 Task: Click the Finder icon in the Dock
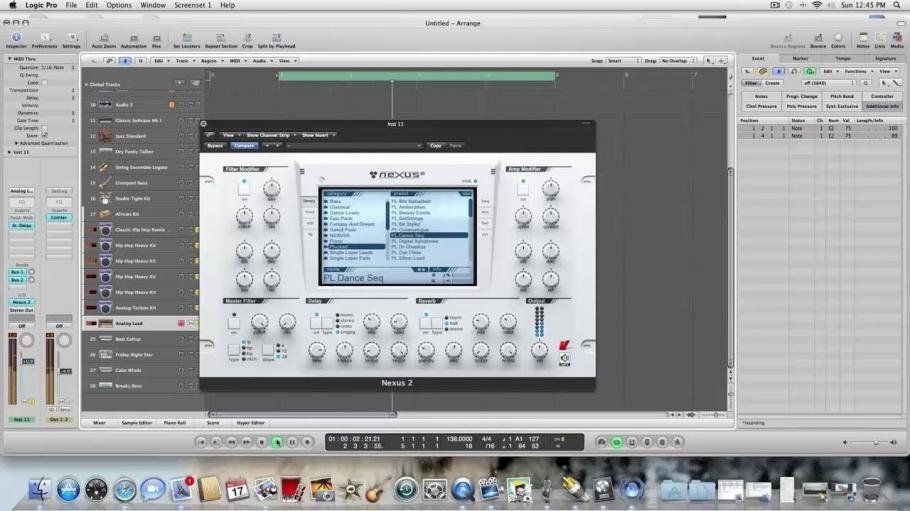(x=39, y=490)
